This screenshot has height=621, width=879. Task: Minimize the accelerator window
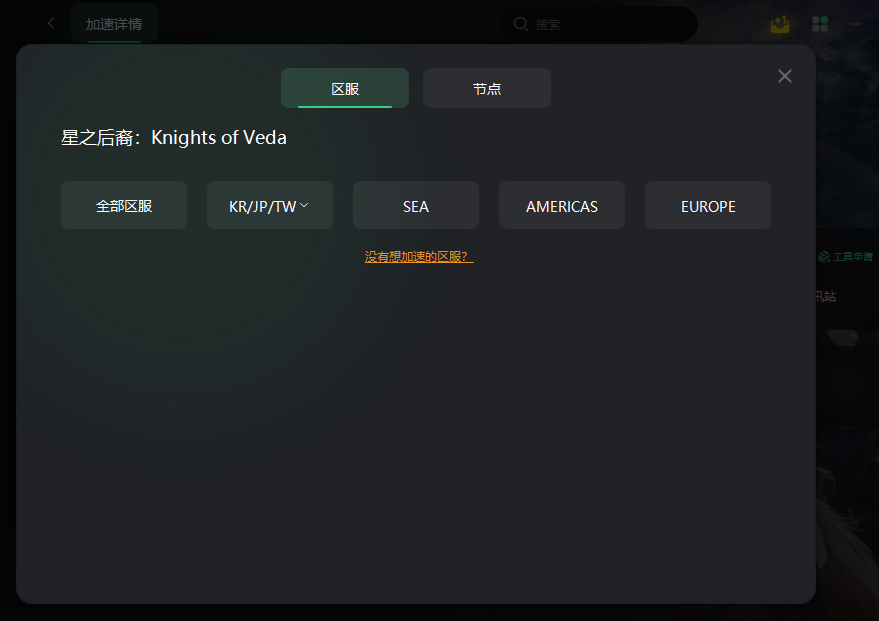855,24
